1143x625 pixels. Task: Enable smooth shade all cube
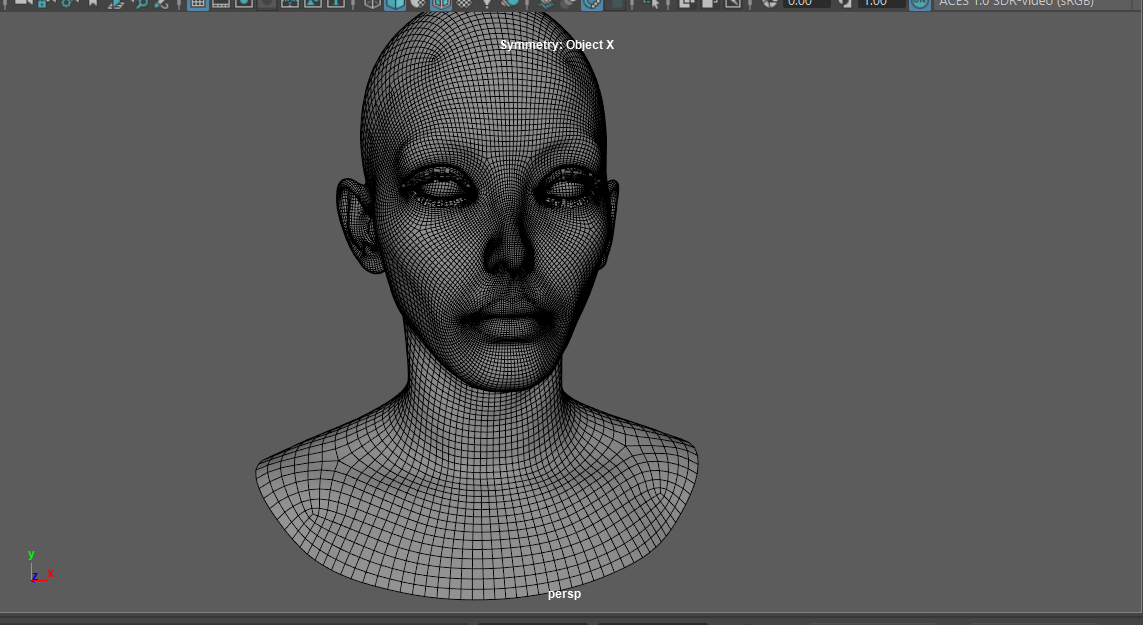(395, 3)
